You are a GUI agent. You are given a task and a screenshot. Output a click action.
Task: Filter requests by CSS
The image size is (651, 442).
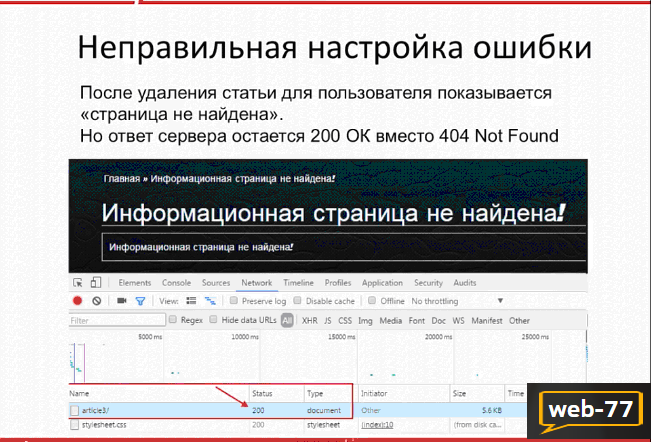click(345, 320)
